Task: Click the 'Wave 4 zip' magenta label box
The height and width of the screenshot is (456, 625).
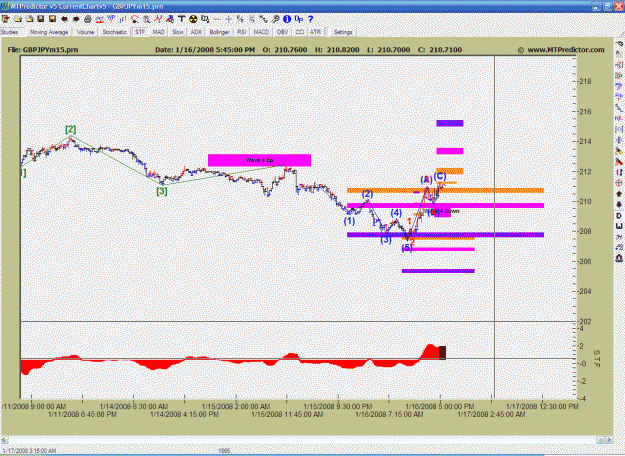Action: [259, 160]
